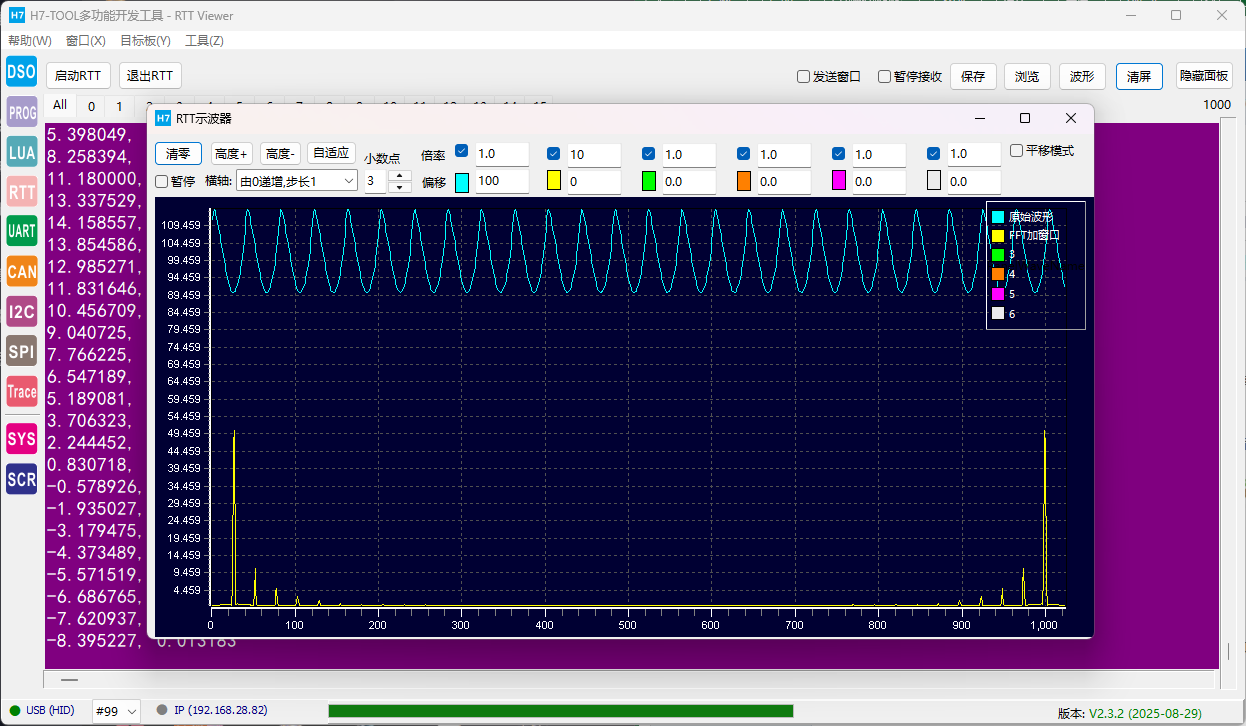The height and width of the screenshot is (726, 1246).
Task: Enable the 暂停接收 checkbox
Action: pyautogui.click(x=885, y=77)
